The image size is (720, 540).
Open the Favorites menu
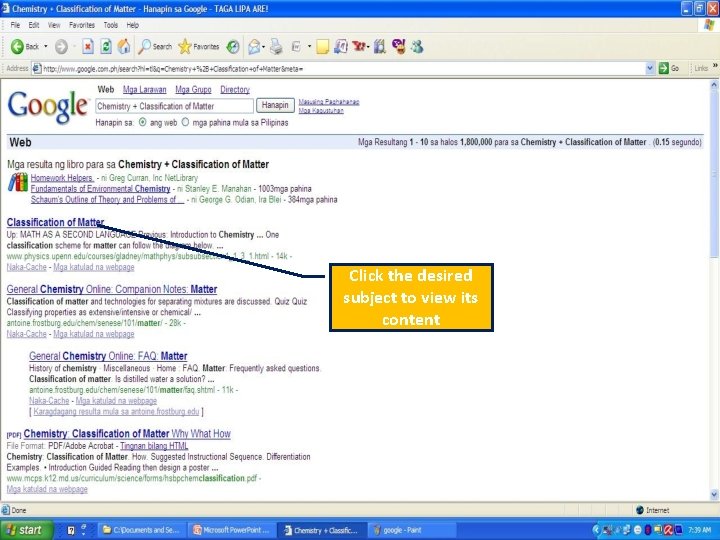[82, 25]
